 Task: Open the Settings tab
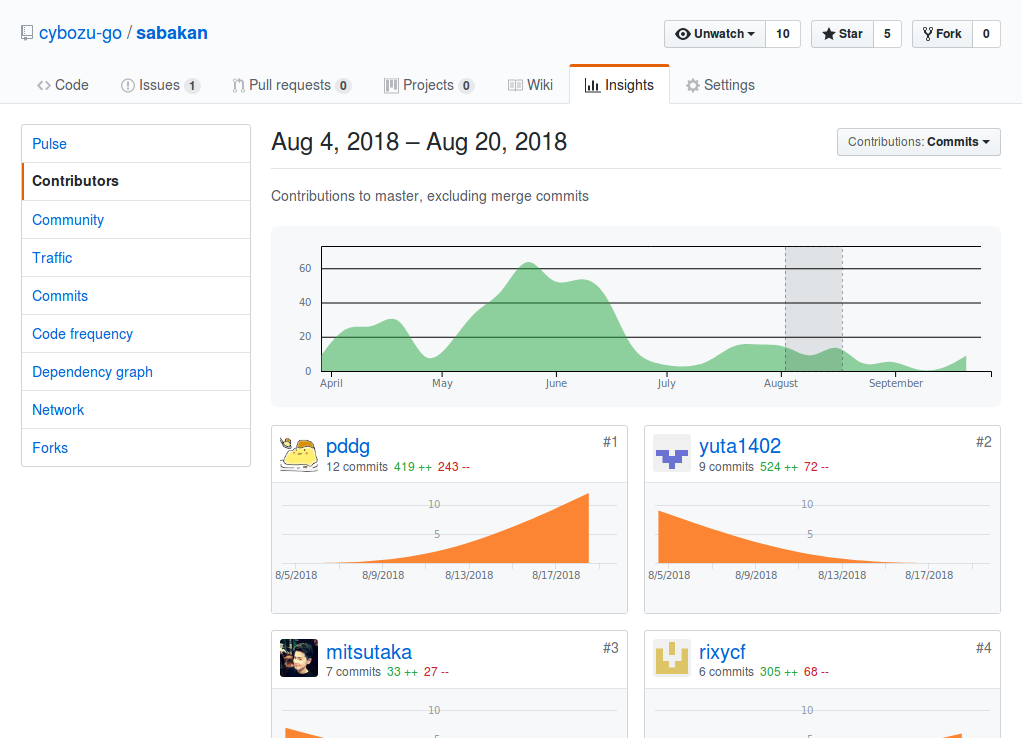(720, 85)
